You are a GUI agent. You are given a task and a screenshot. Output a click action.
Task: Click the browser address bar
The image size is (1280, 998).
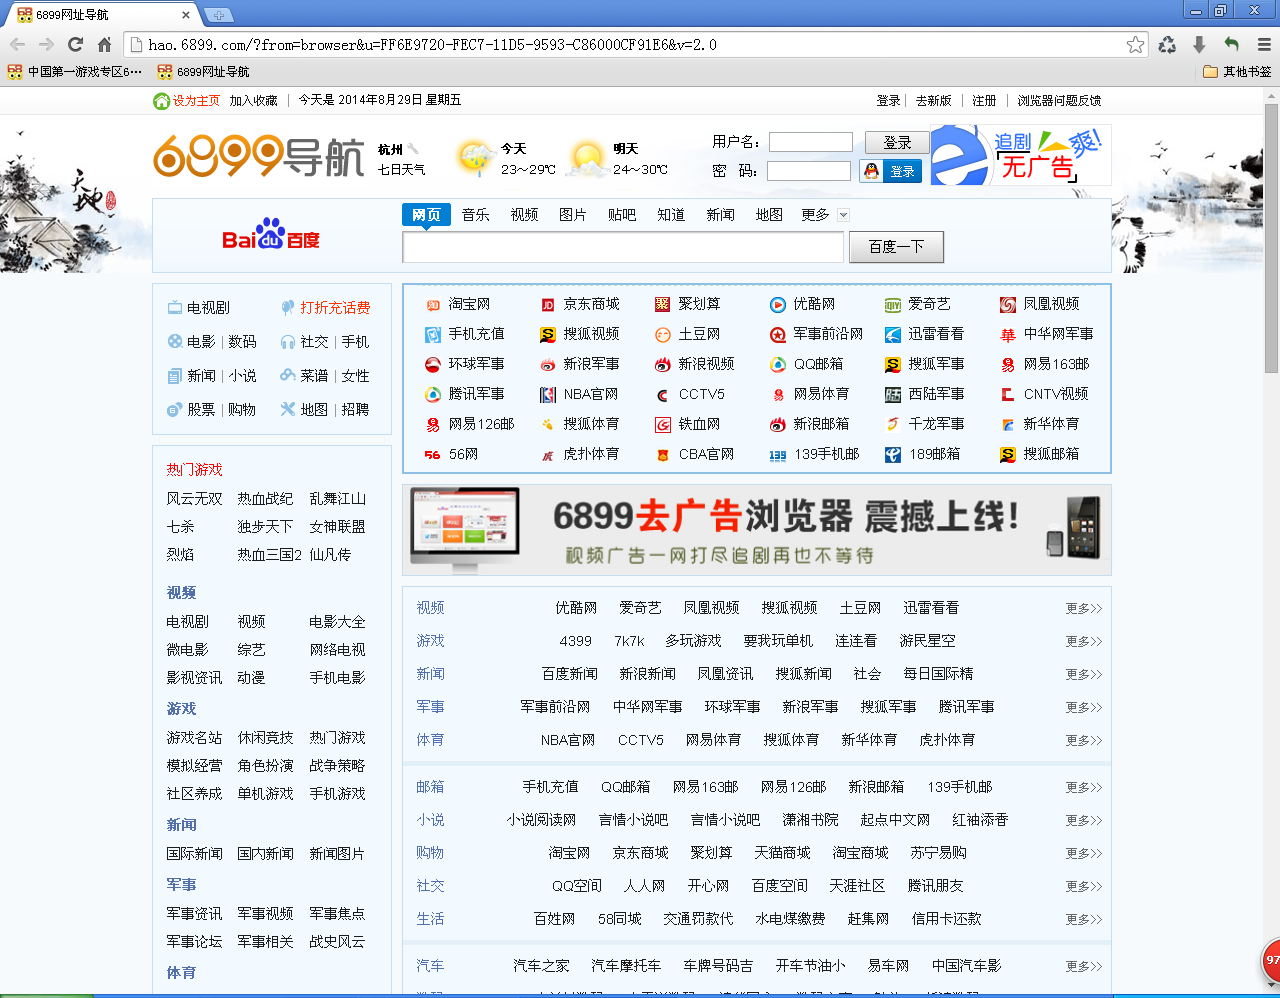[x=636, y=44]
